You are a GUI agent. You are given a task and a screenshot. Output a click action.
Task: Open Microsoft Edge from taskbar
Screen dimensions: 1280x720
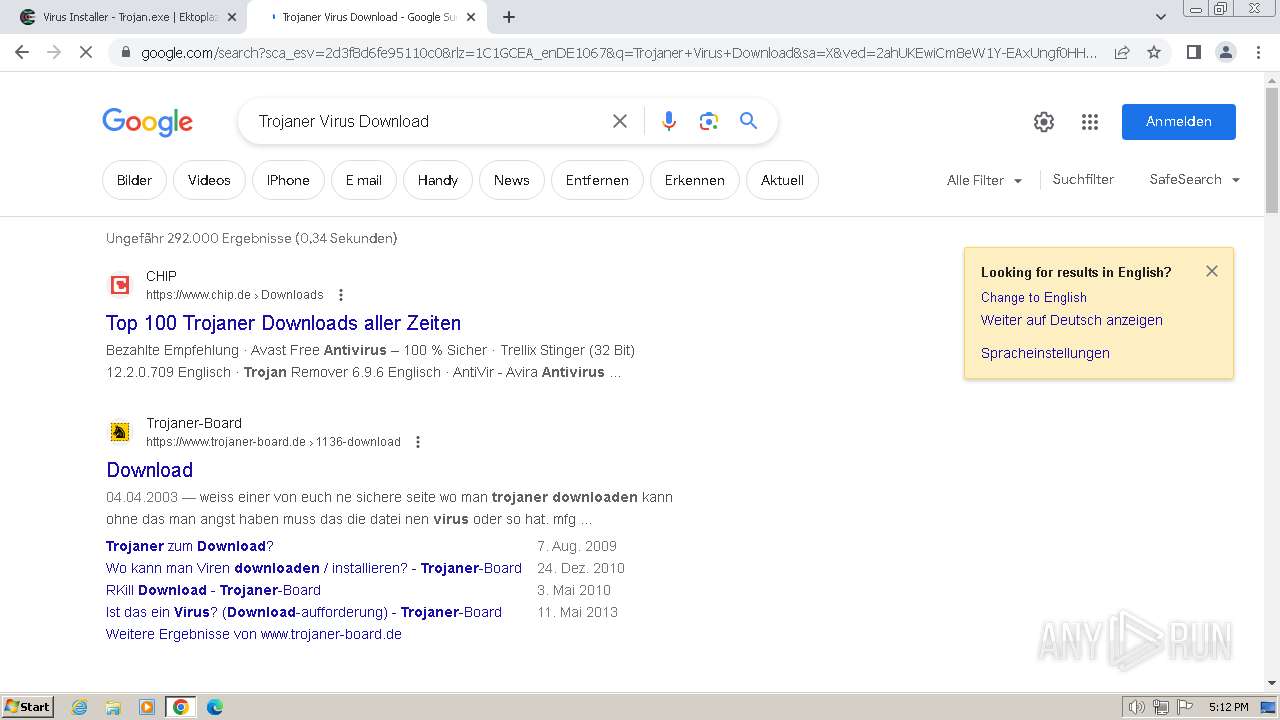point(215,707)
